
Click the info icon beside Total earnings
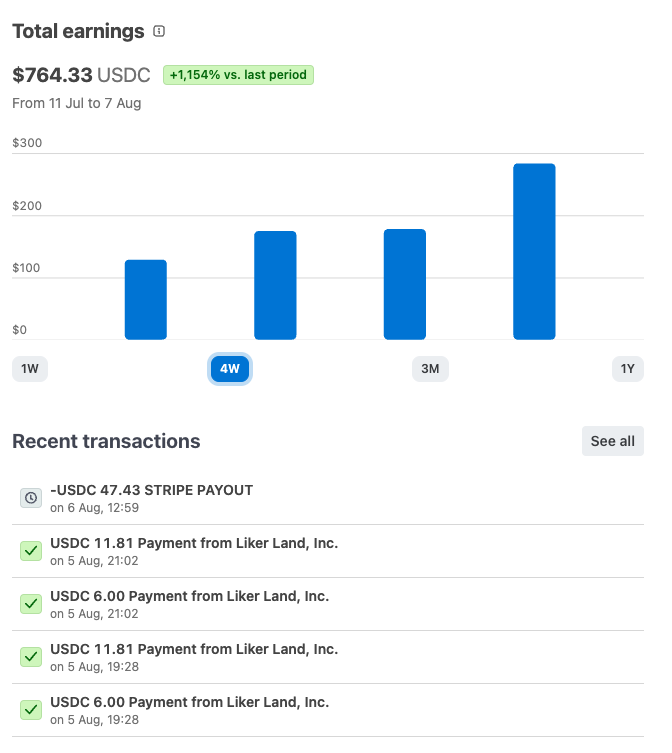coord(159,31)
